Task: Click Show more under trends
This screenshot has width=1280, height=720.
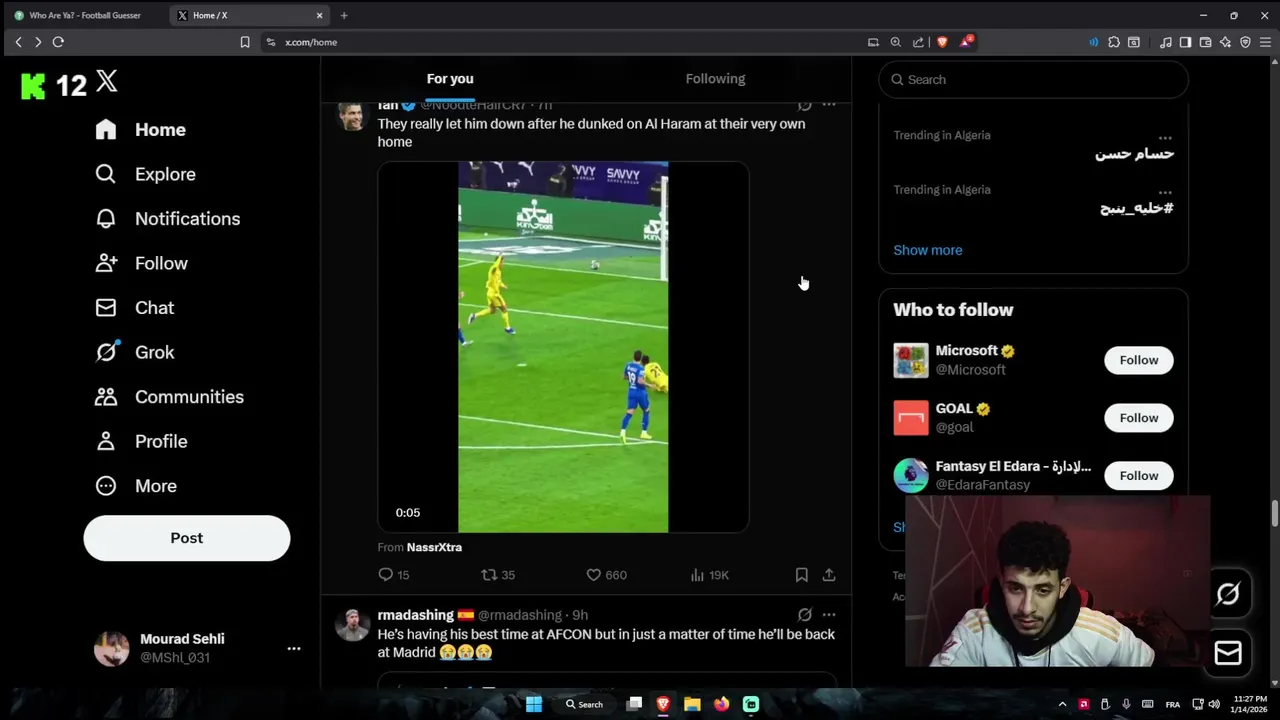Action: 928,250
